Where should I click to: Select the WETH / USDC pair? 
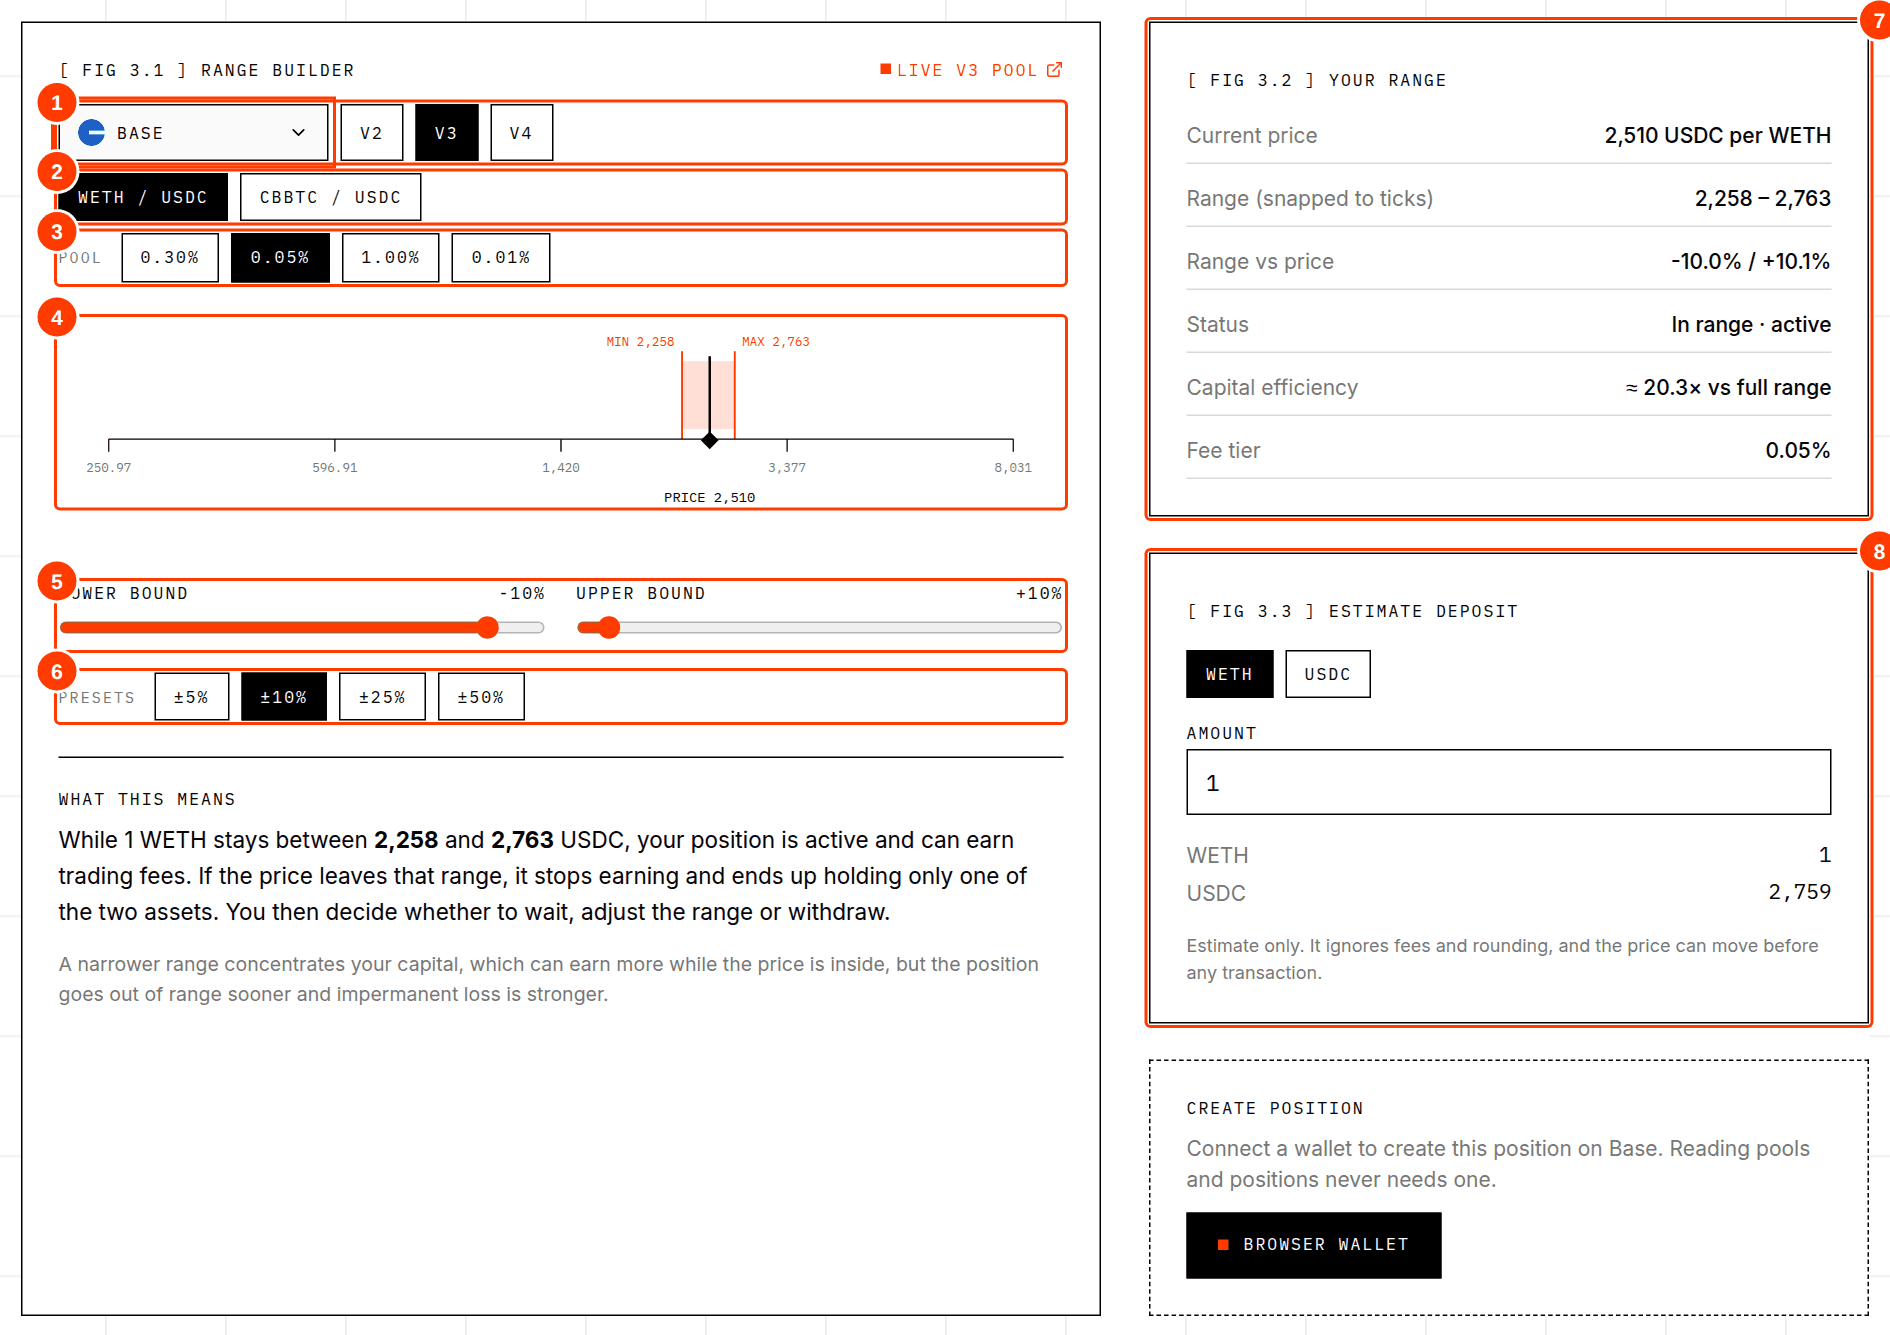click(x=143, y=197)
